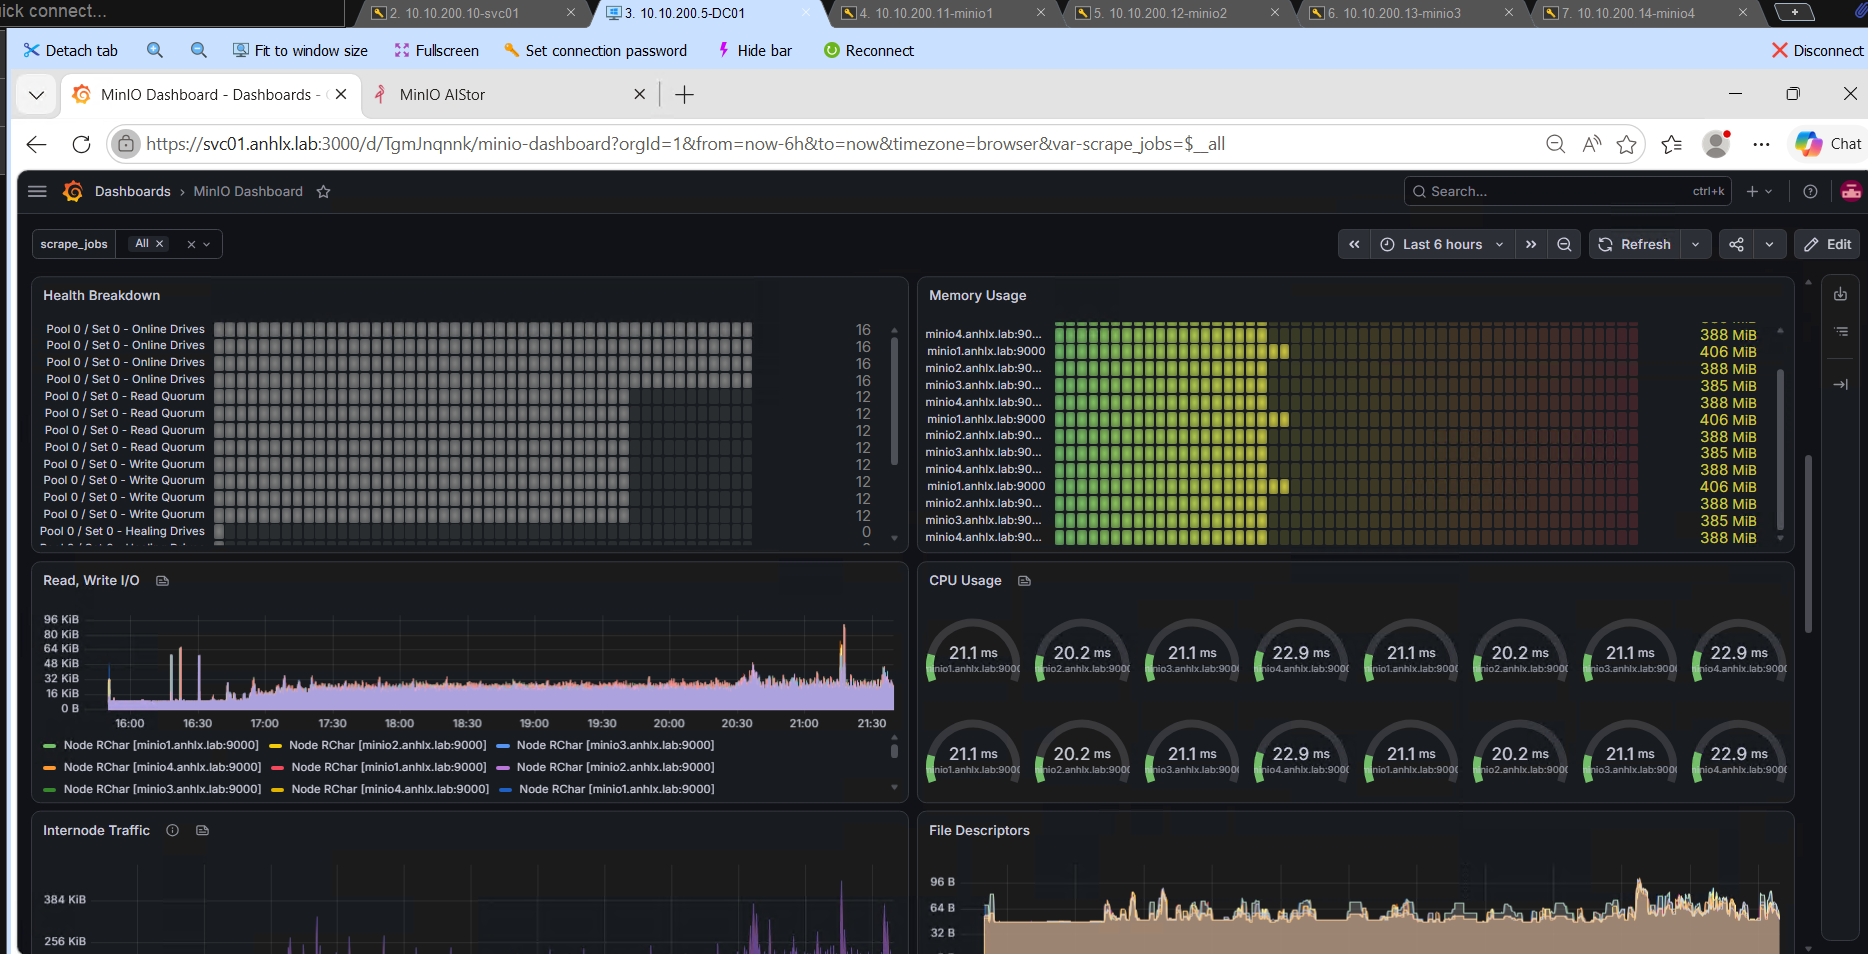Viewport: 1868px width, 954px height.
Task: Click the panel links icon beside Internode Traffic
Action: pos(202,831)
